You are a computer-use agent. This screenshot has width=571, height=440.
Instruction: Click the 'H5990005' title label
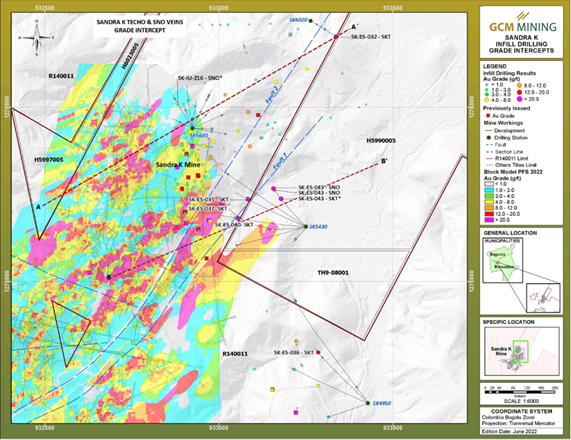[x=381, y=141]
